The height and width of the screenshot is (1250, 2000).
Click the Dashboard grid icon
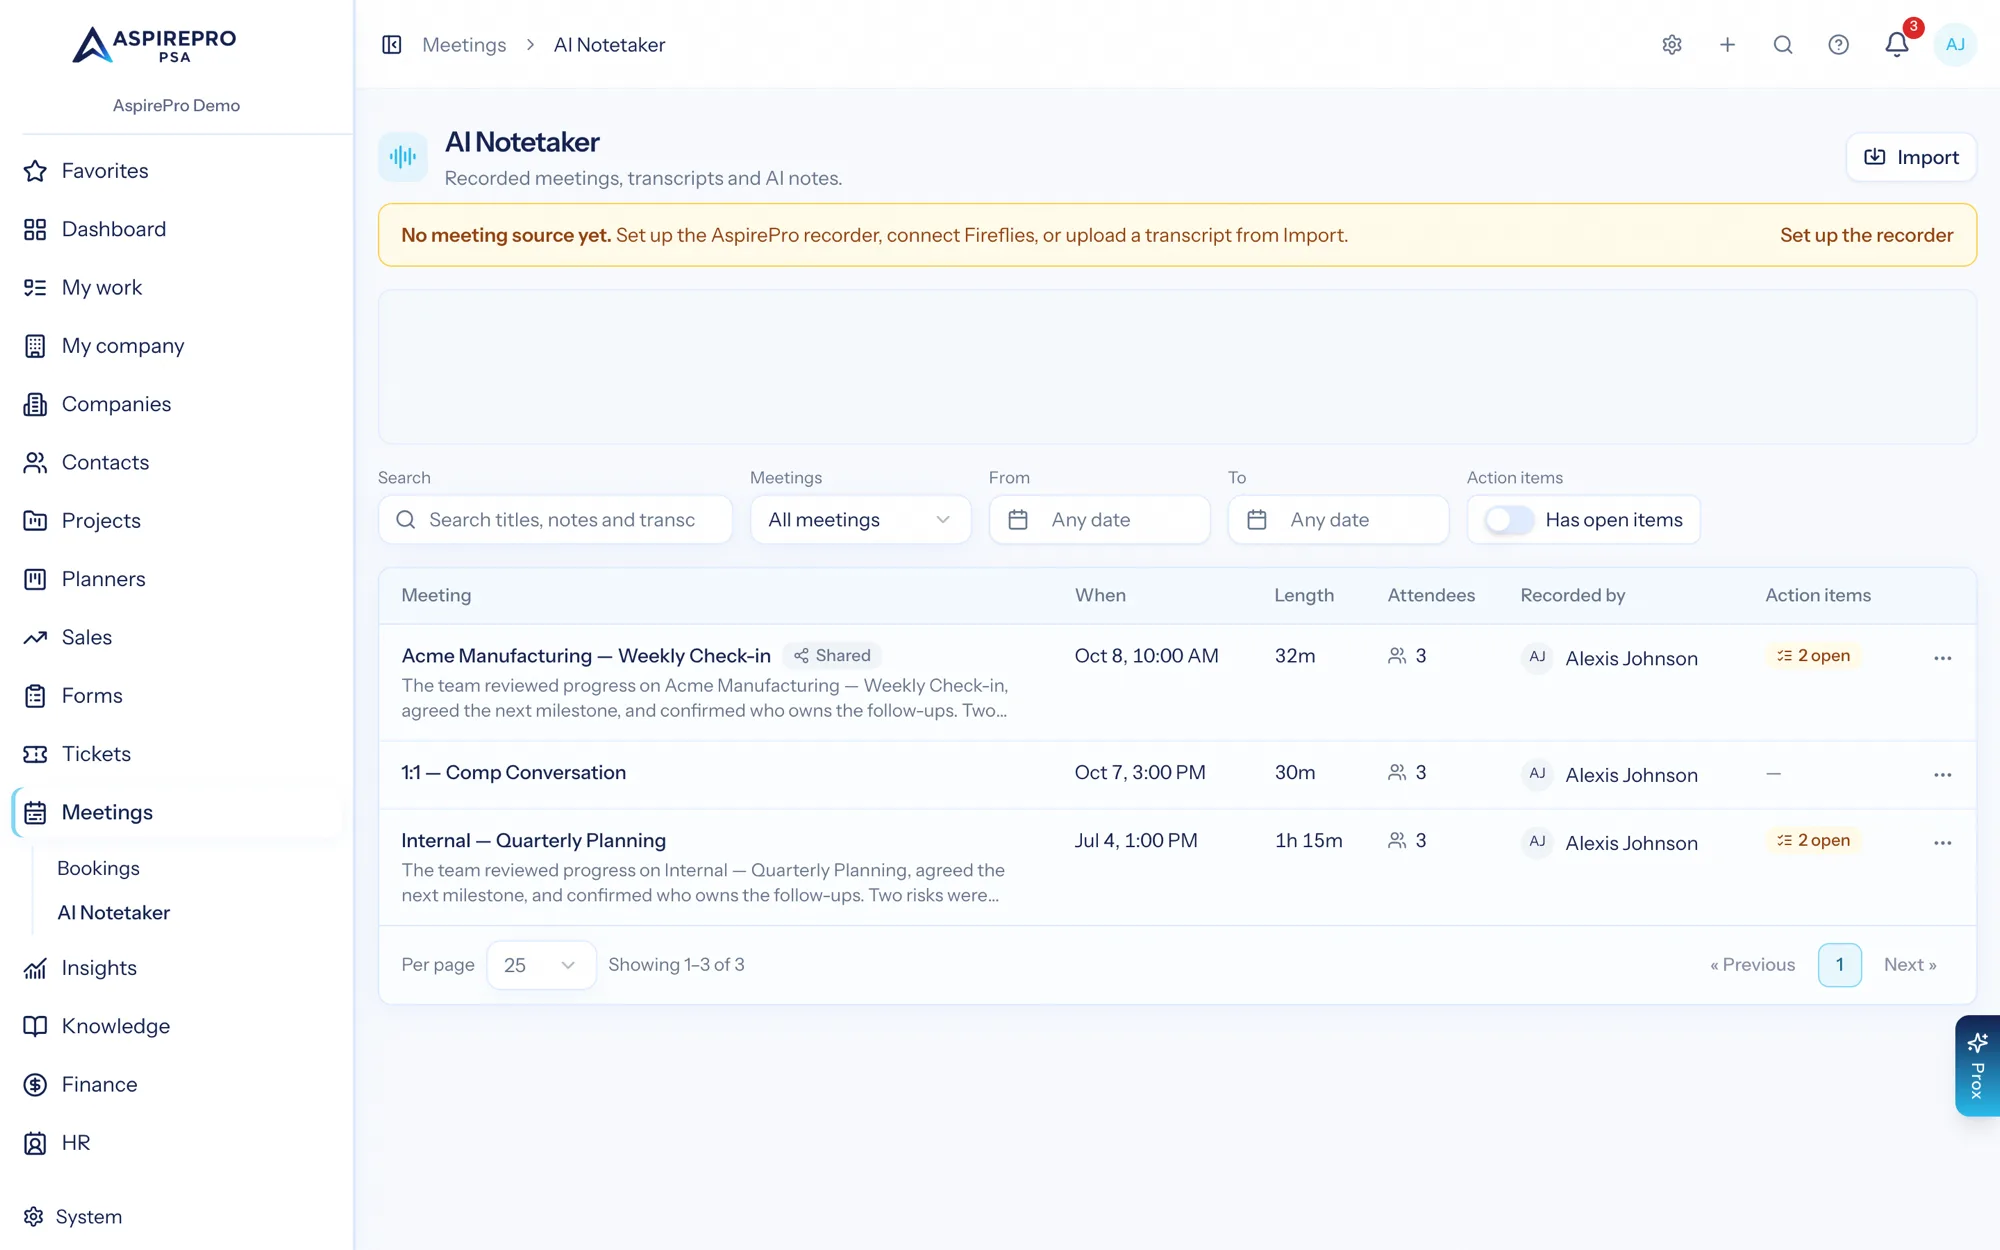[x=35, y=230]
